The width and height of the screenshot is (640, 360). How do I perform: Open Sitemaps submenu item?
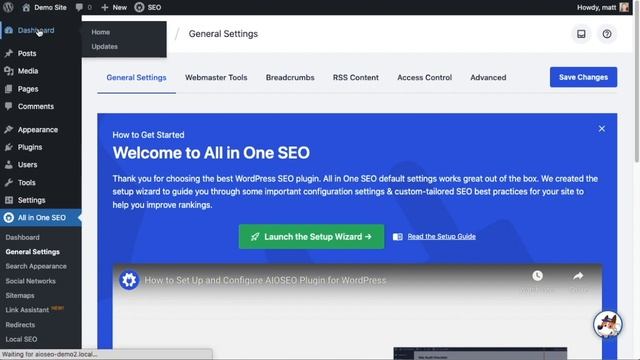coord(20,296)
